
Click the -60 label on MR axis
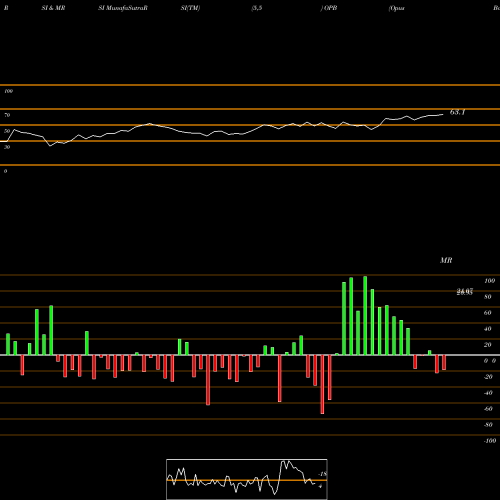(x=488, y=409)
